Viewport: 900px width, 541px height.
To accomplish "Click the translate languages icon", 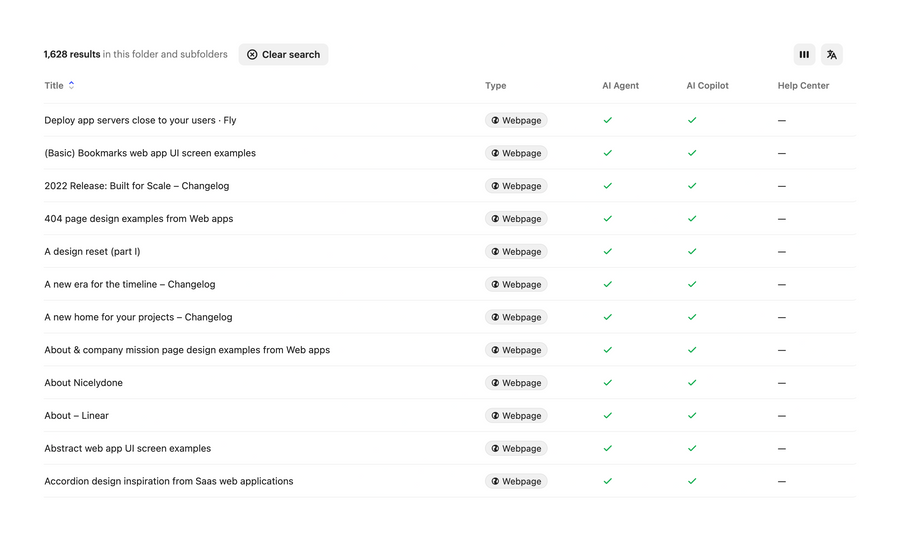I will coord(832,55).
